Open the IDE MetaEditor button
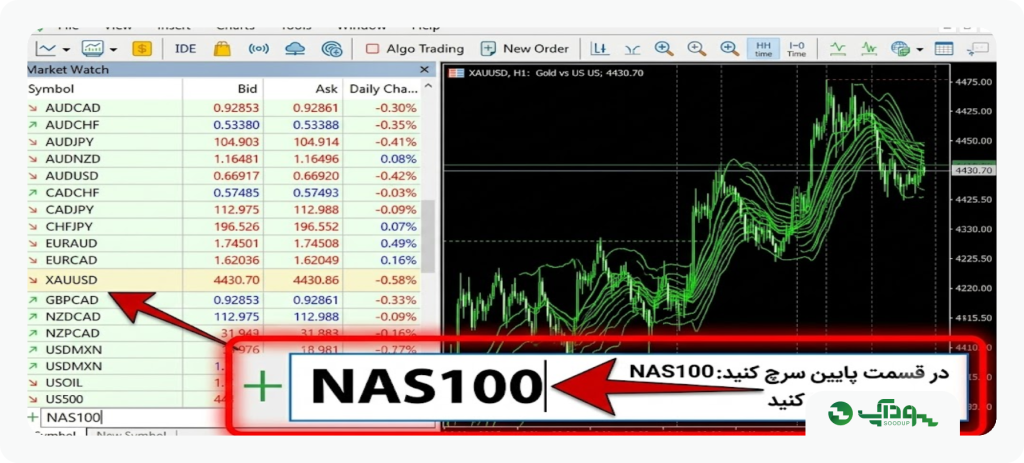This screenshot has height=463, width=1024. 185,48
